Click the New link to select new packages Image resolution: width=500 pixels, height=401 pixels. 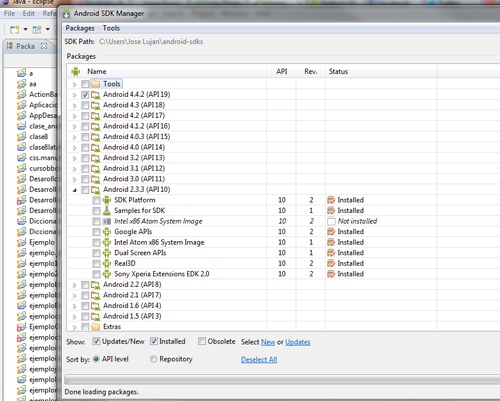268,342
